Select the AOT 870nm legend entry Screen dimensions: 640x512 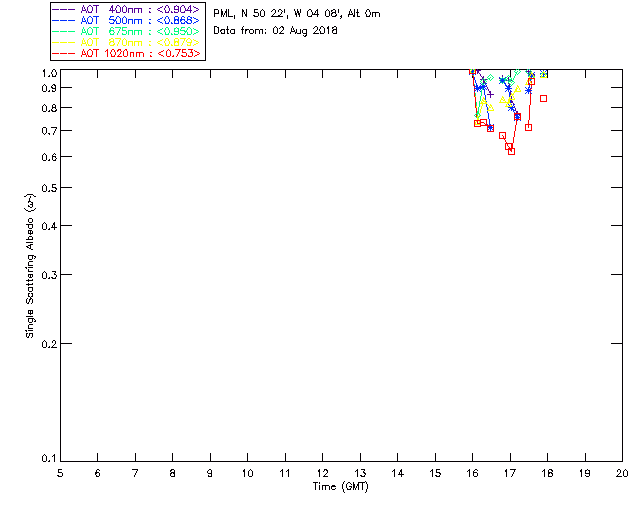coord(126,42)
